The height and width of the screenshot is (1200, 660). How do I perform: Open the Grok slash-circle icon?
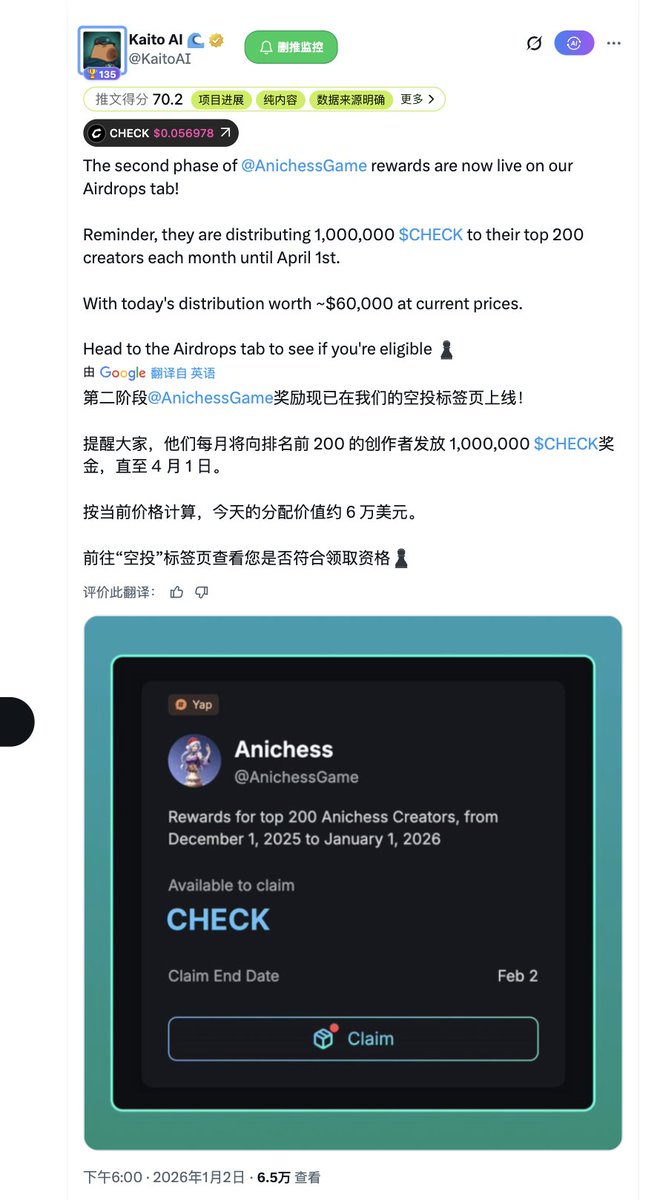pyautogui.click(x=534, y=44)
